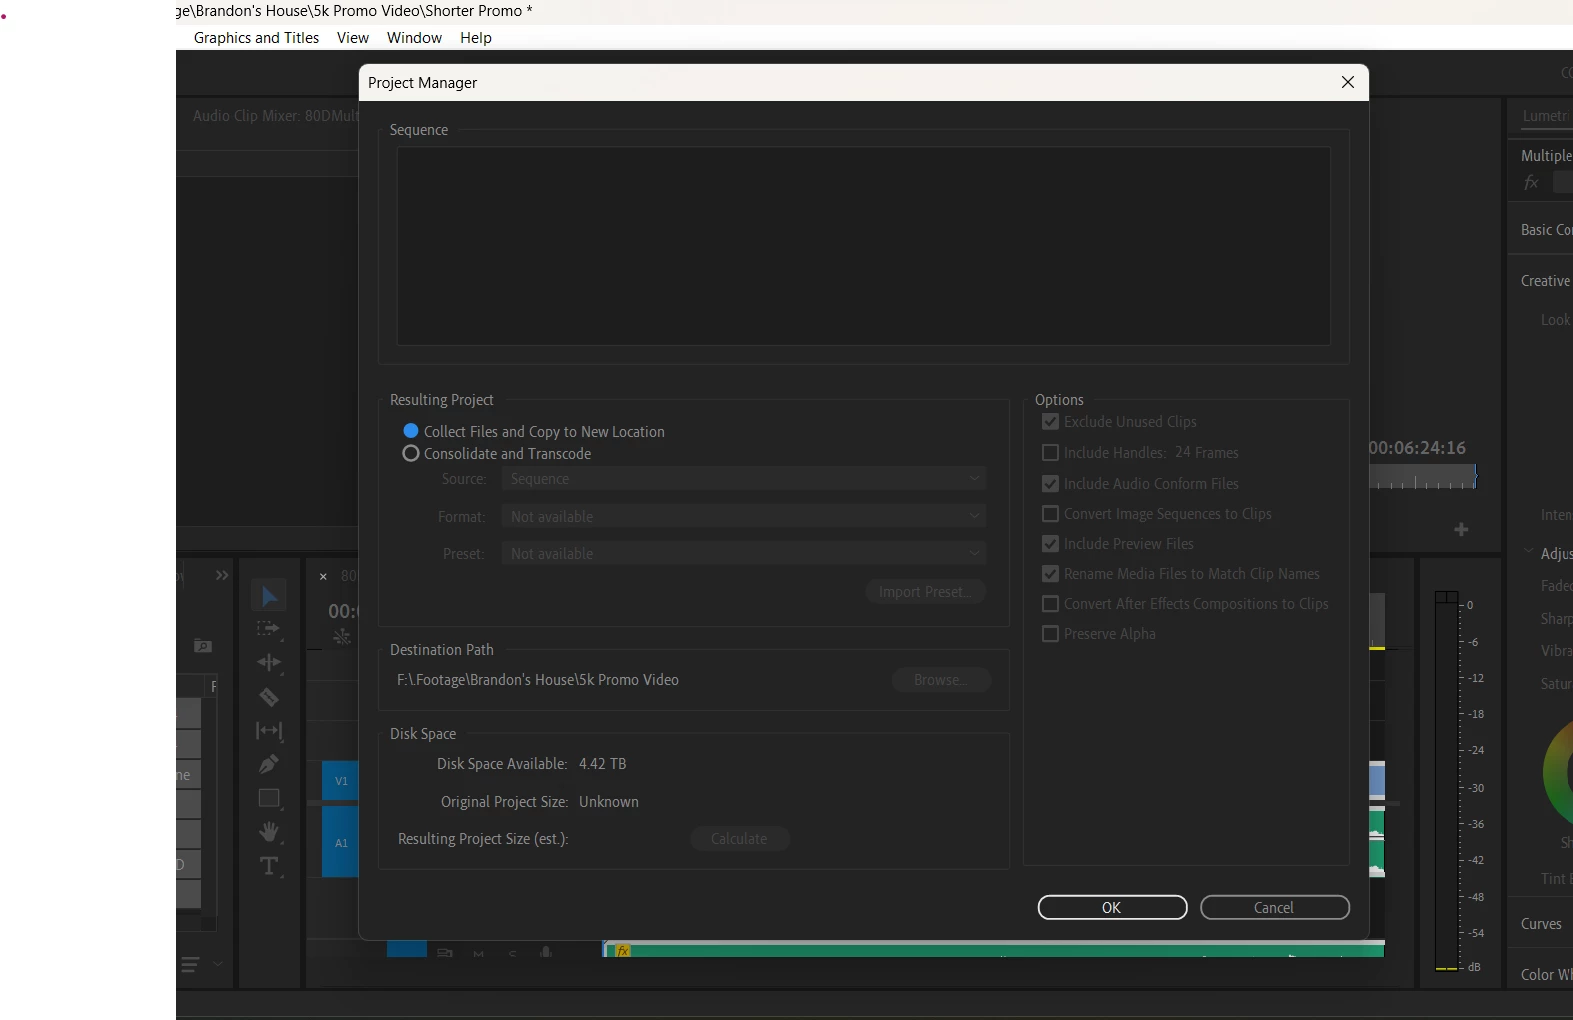Click the Import Preset button
This screenshot has height=1020, width=1573.
[x=925, y=592]
